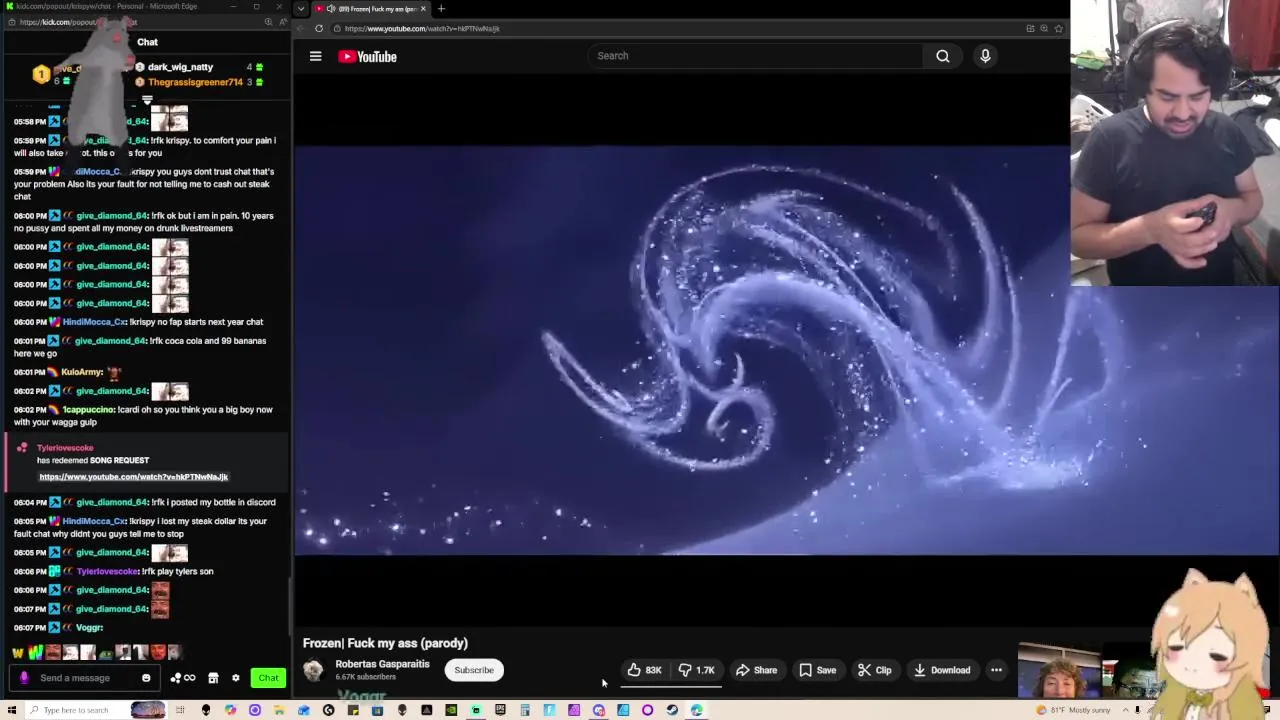Image resolution: width=1280 pixels, height=720 pixels.
Task: Open more actions three-dot menu
Action: 996,670
